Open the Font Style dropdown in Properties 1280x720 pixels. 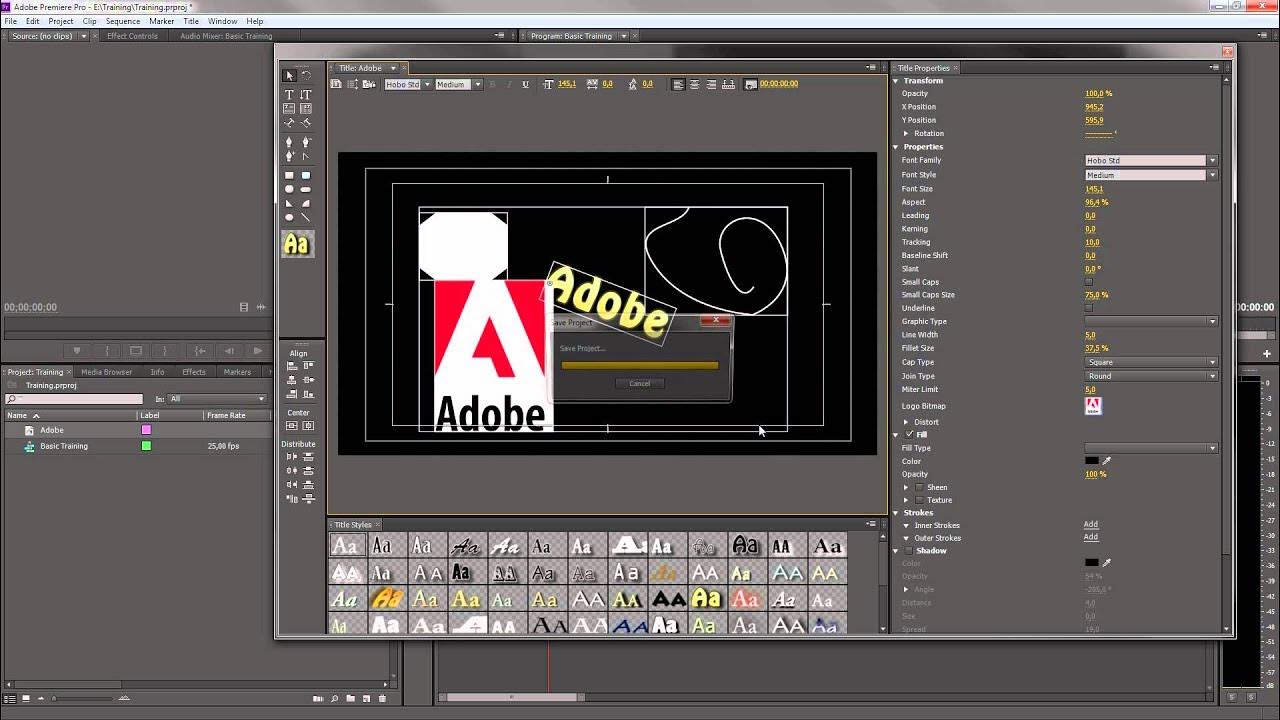pos(1151,175)
